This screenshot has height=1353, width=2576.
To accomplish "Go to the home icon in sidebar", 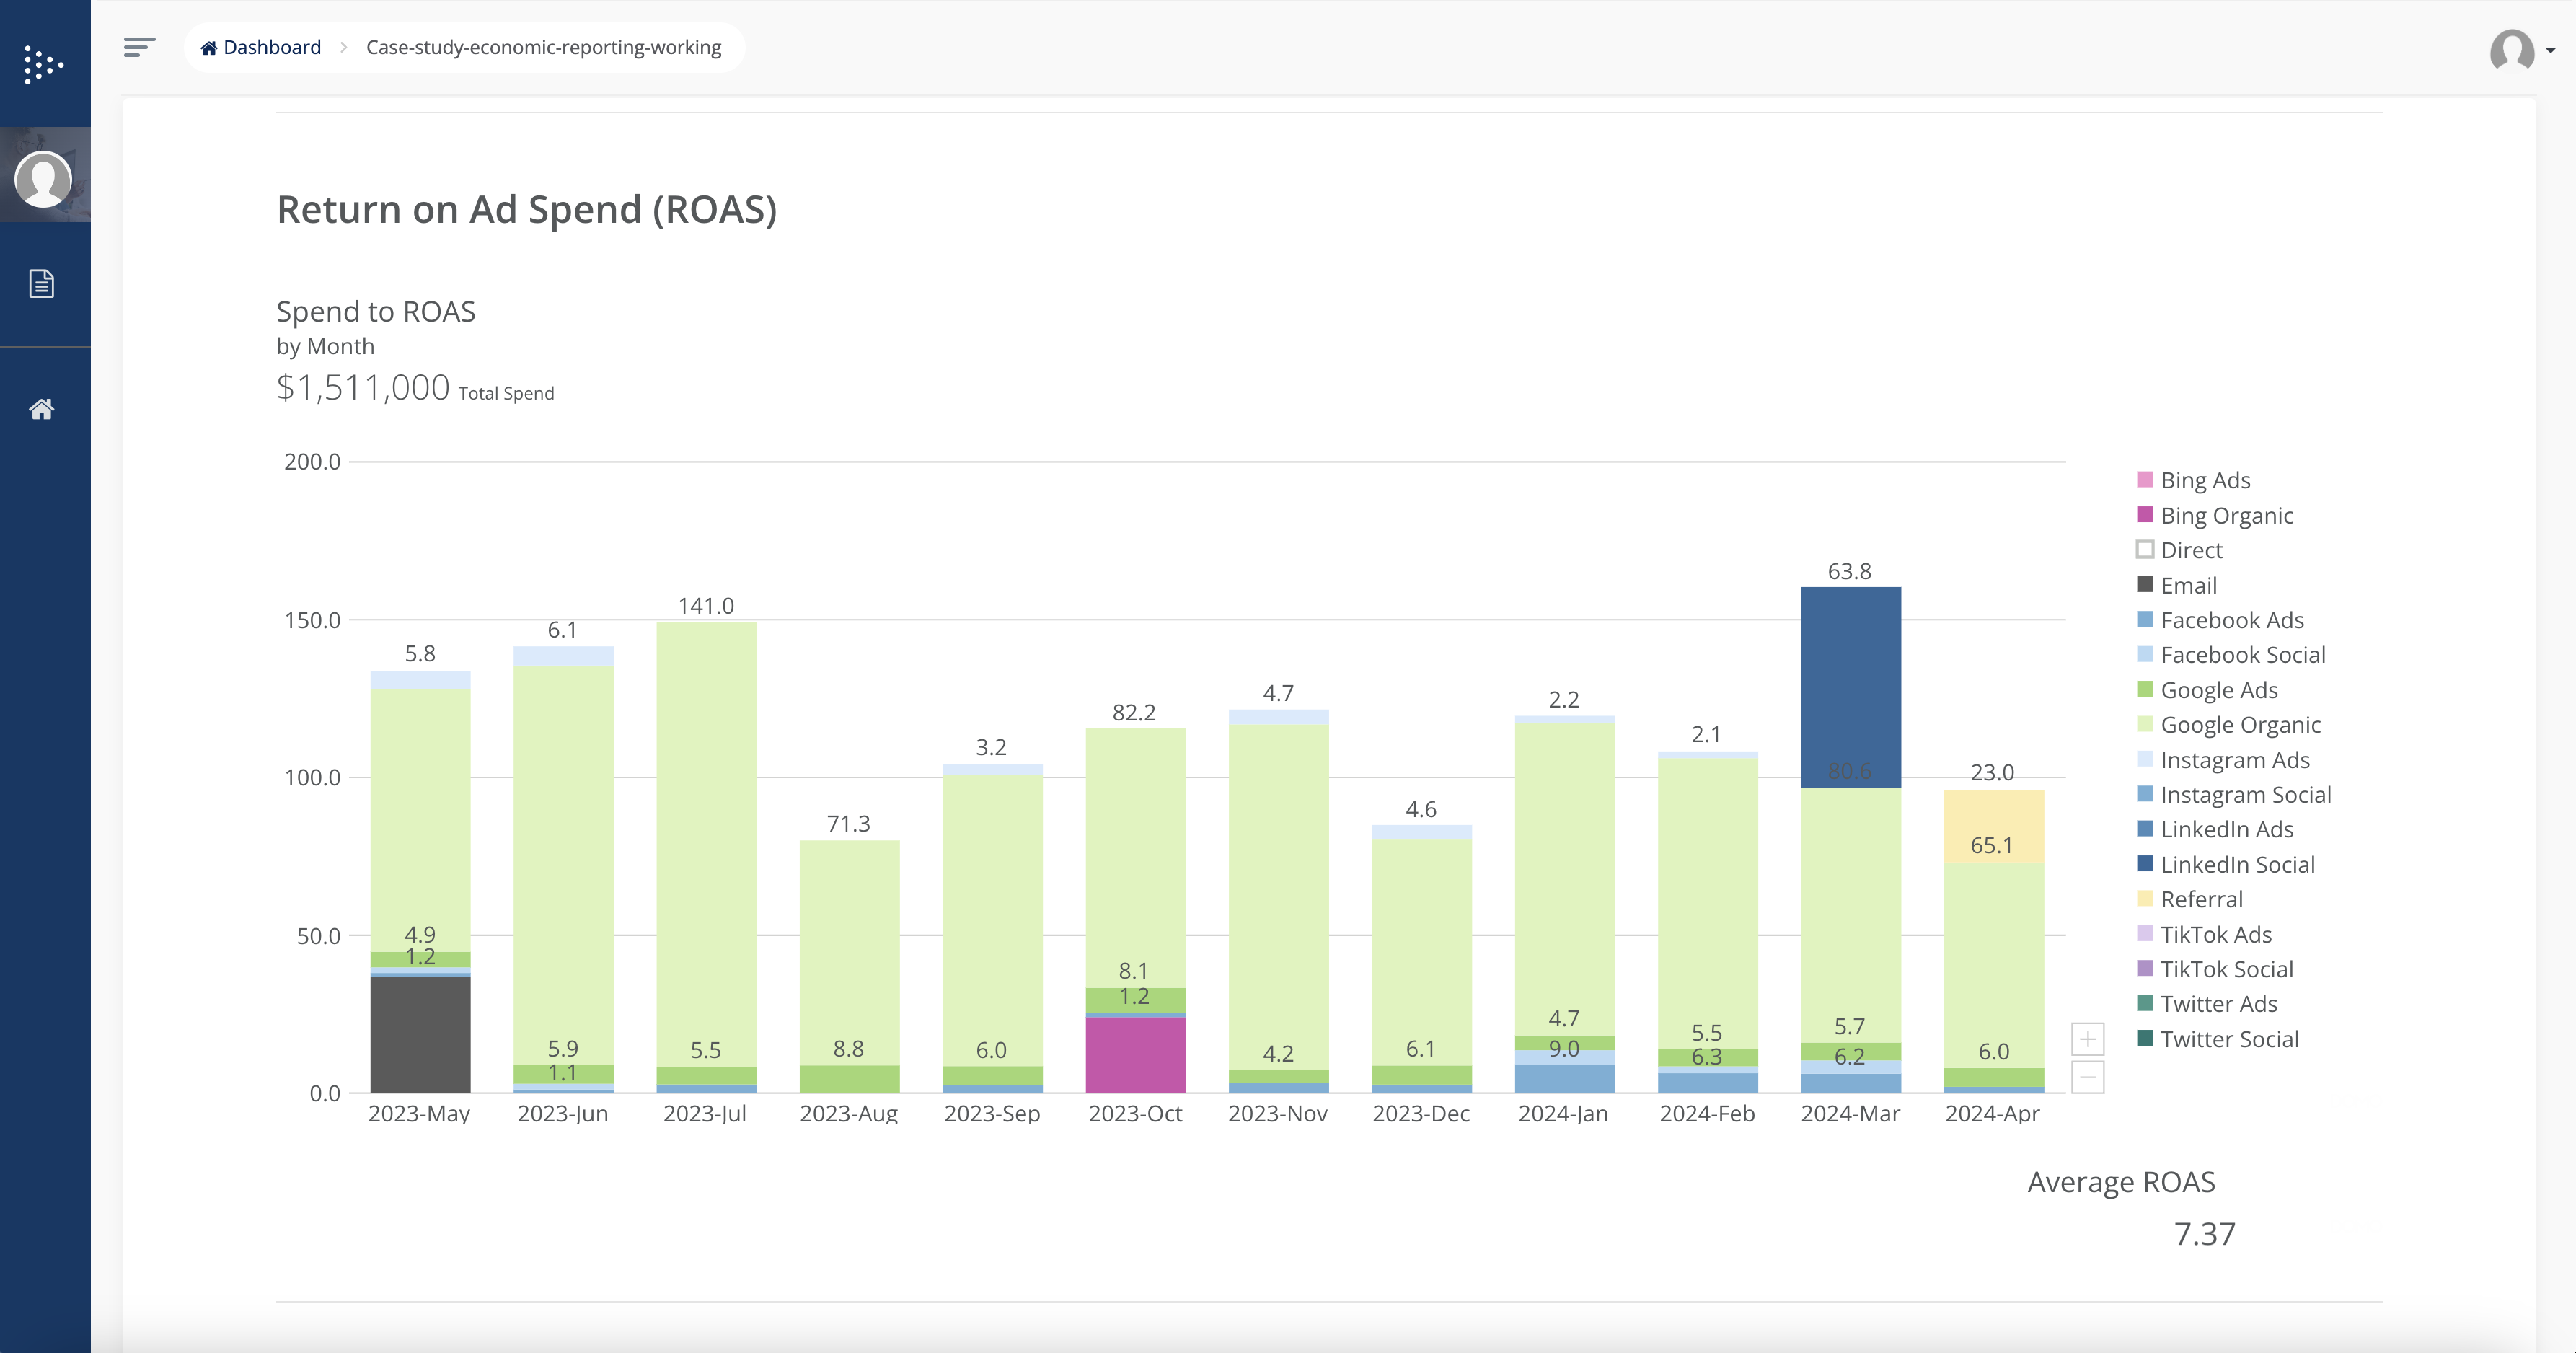I will [41, 409].
